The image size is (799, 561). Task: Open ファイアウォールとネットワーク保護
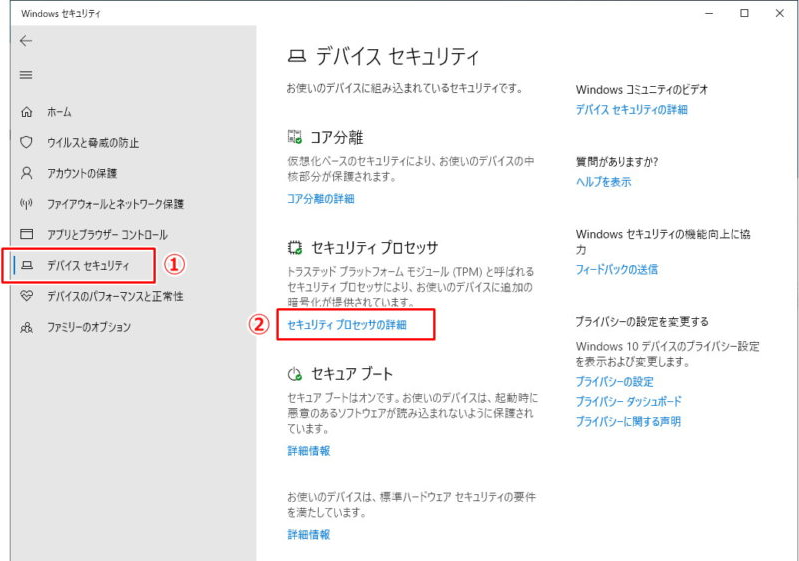[115, 204]
